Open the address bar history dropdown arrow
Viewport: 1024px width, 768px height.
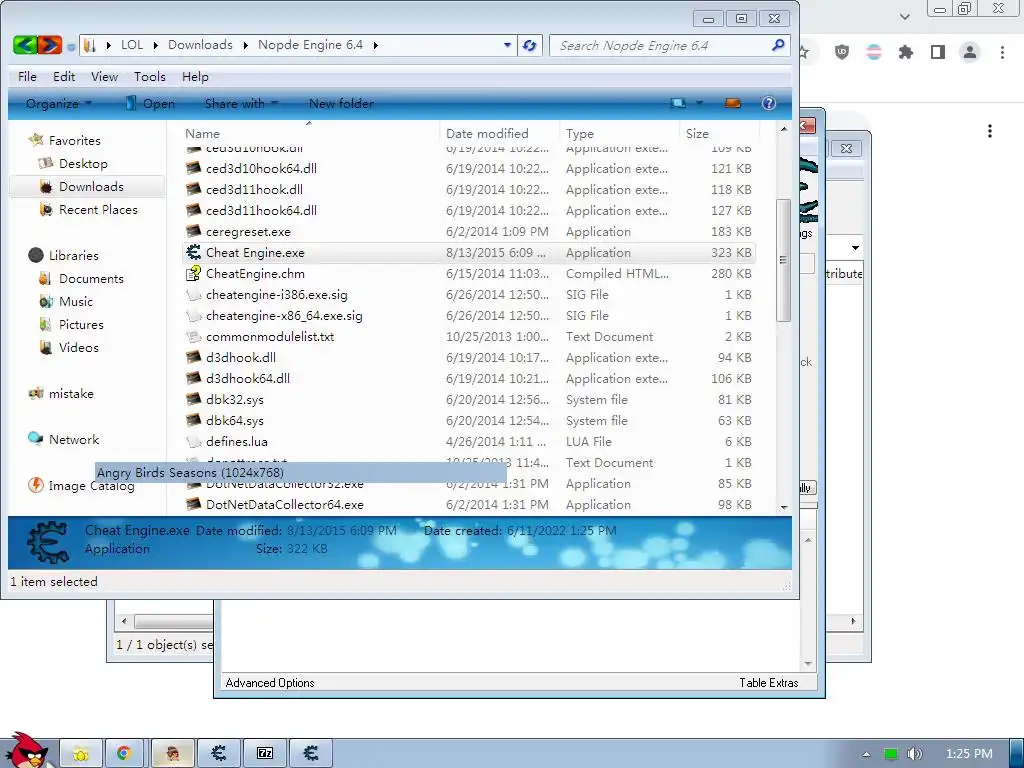tap(507, 45)
